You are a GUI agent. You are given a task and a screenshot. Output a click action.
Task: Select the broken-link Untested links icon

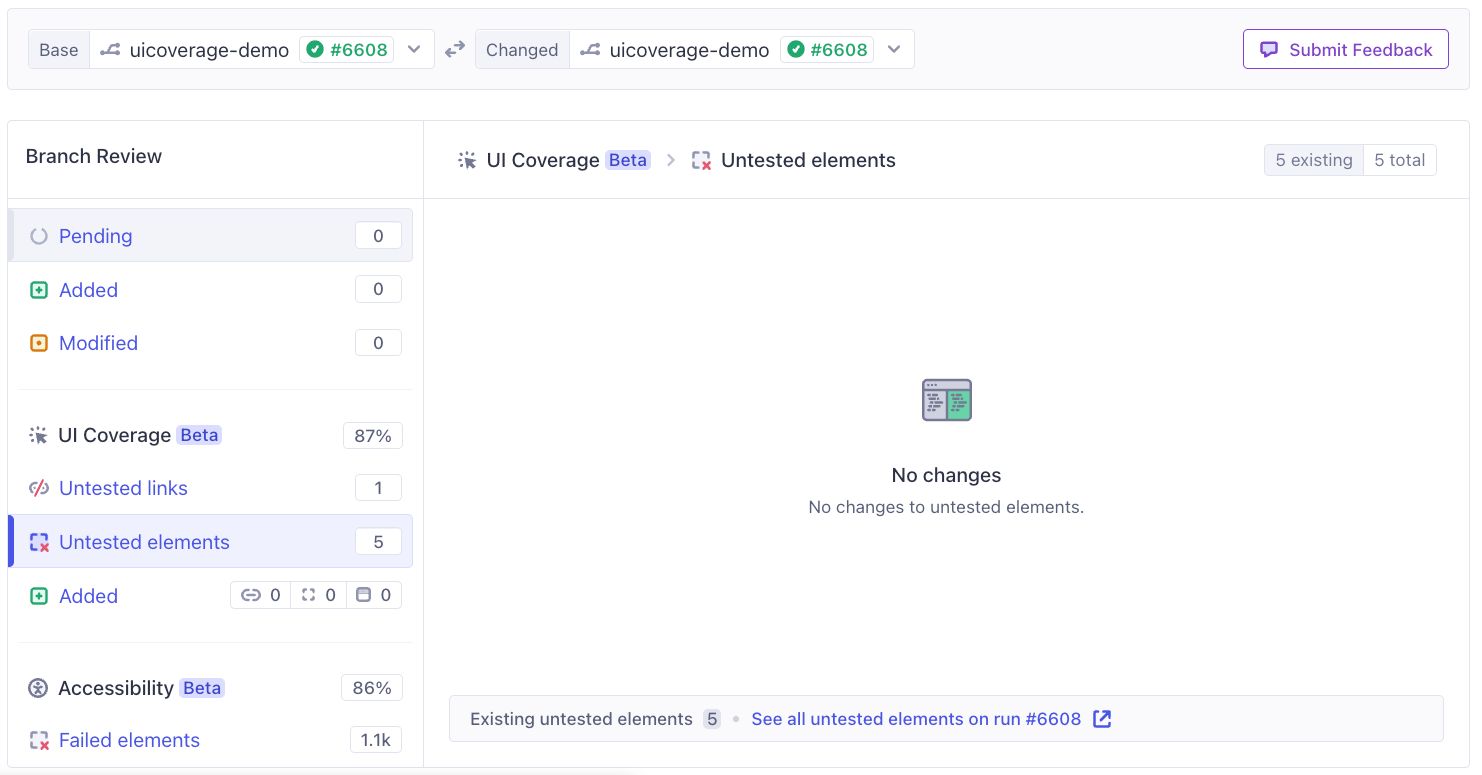[x=38, y=488]
